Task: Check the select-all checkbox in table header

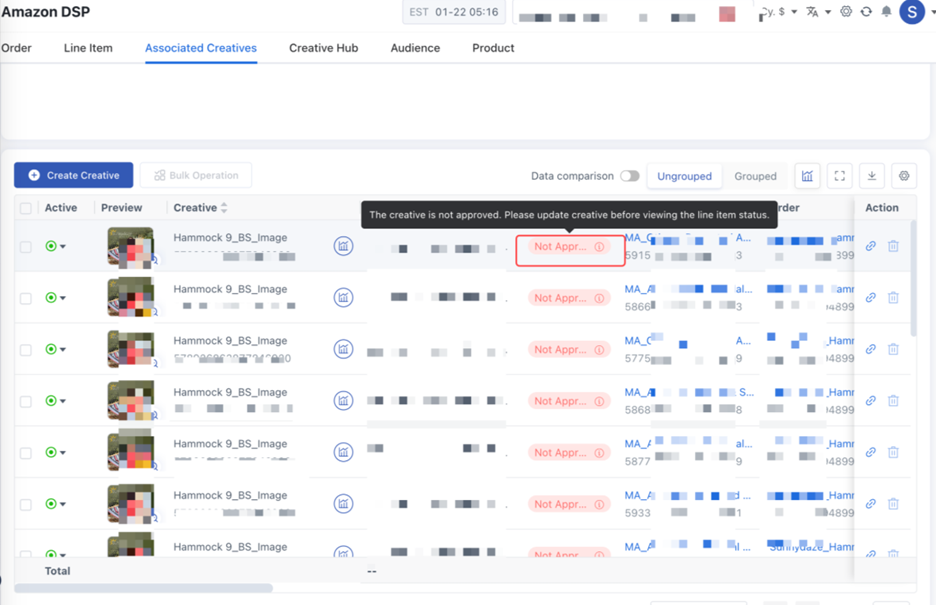Action: (x=26, y=208)
